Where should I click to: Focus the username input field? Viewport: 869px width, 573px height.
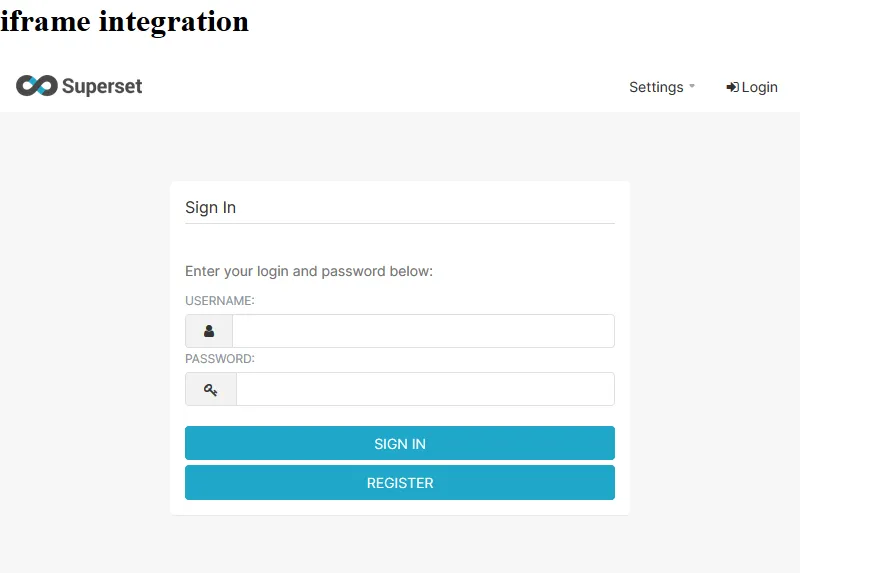(423, 331)
